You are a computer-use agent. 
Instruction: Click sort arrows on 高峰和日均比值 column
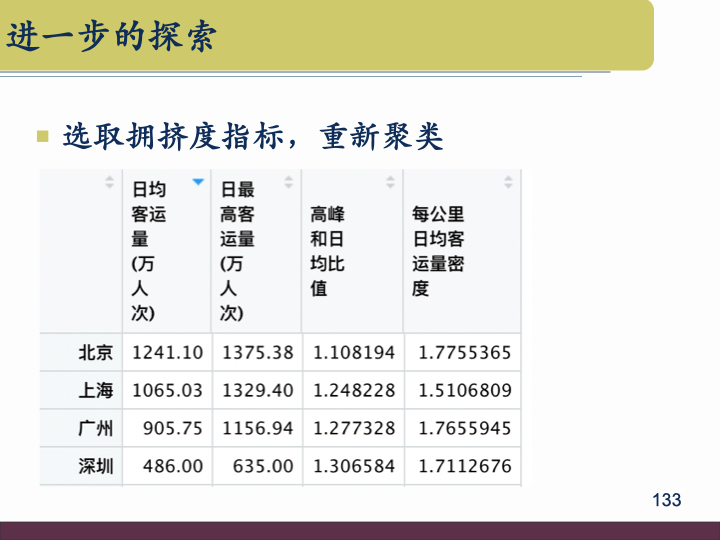[391, 182]
